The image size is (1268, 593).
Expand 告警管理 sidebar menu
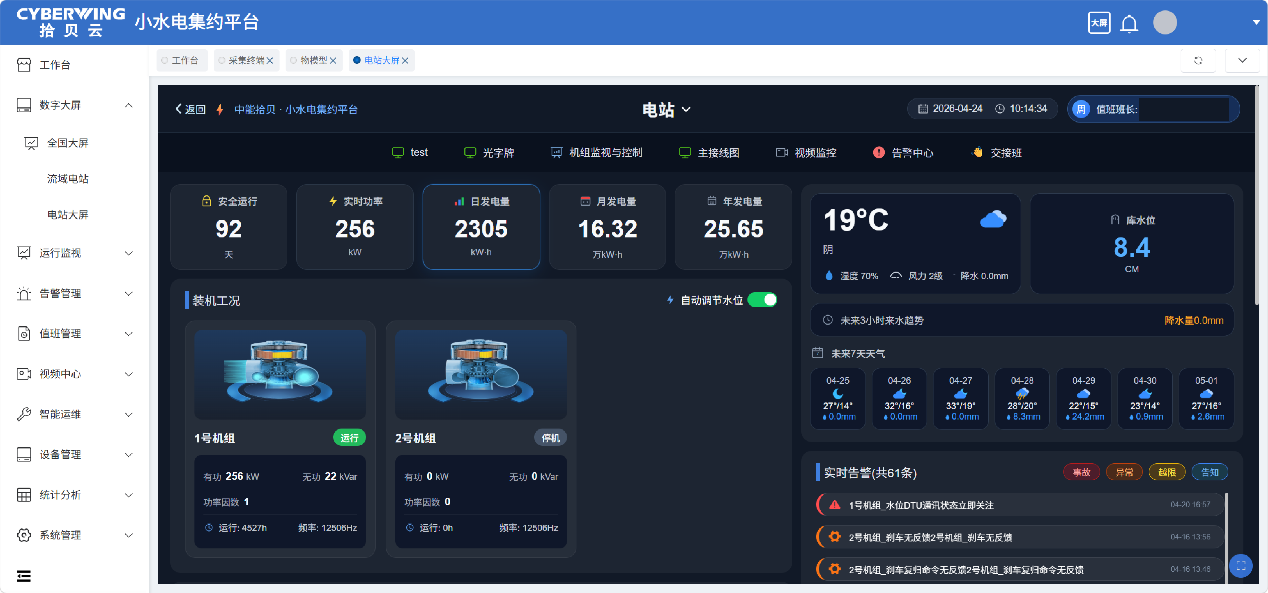pos(75,294)
